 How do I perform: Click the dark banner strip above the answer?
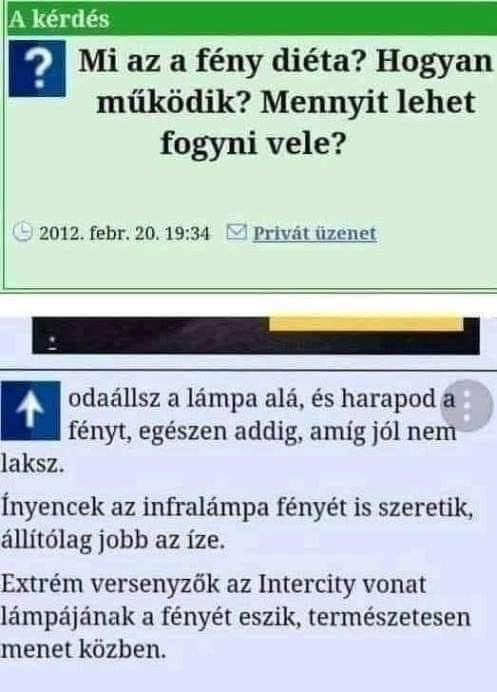(x=256, y=335)
